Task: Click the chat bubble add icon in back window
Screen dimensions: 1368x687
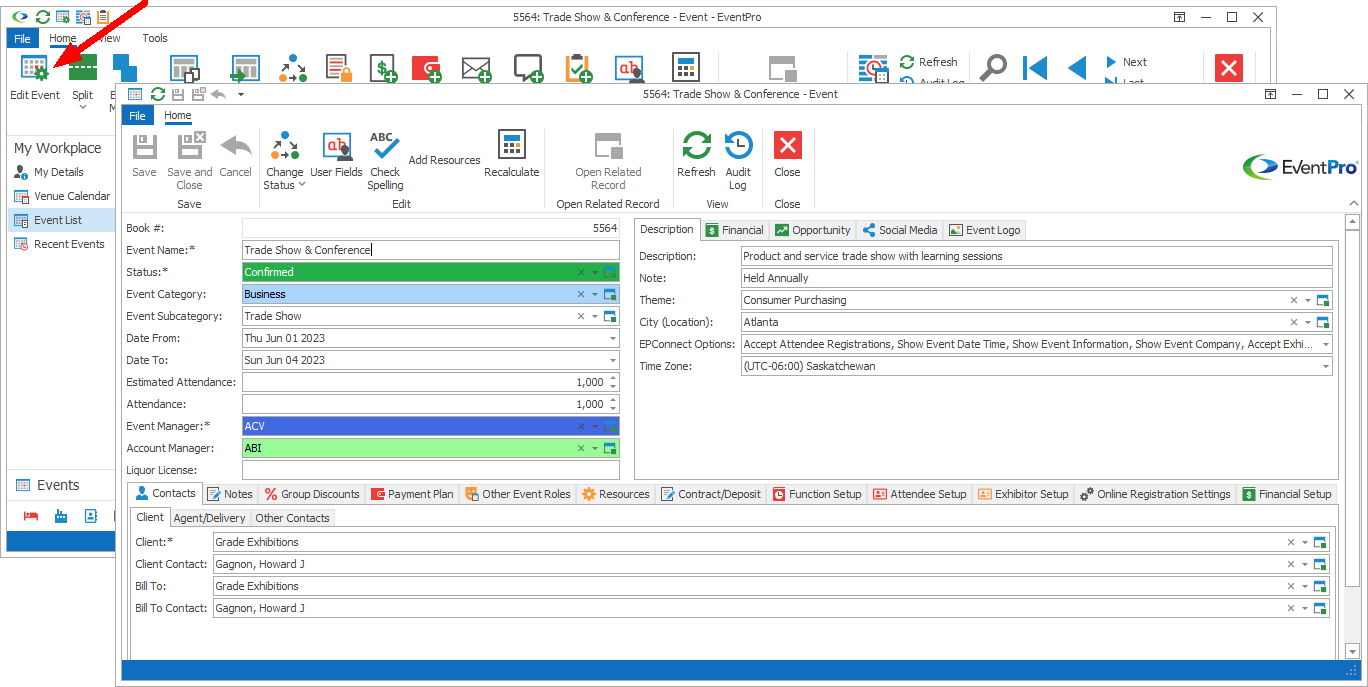Action: coord(528,68)
